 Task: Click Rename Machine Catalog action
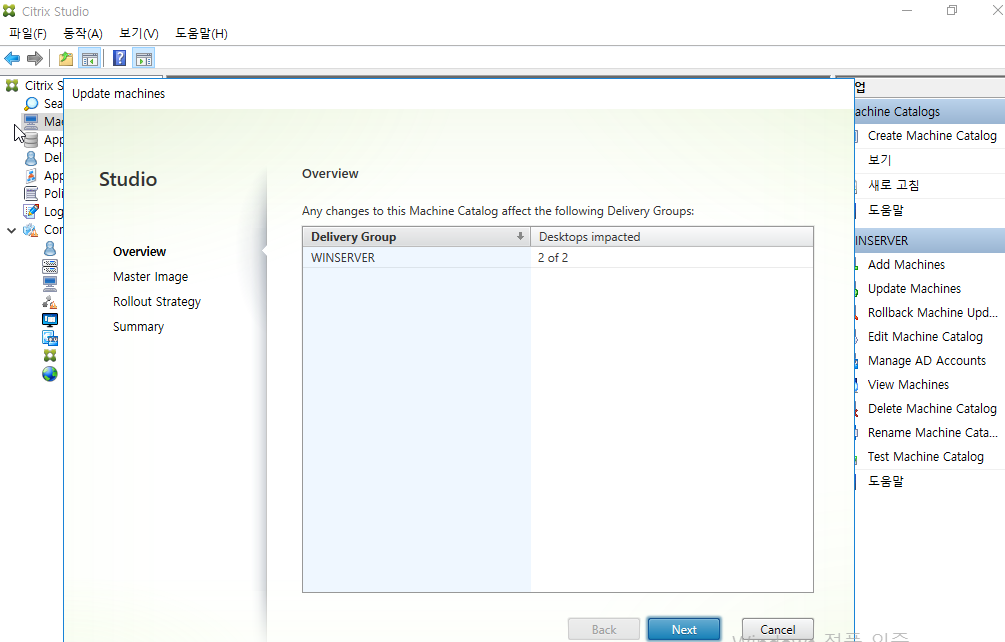933,433
